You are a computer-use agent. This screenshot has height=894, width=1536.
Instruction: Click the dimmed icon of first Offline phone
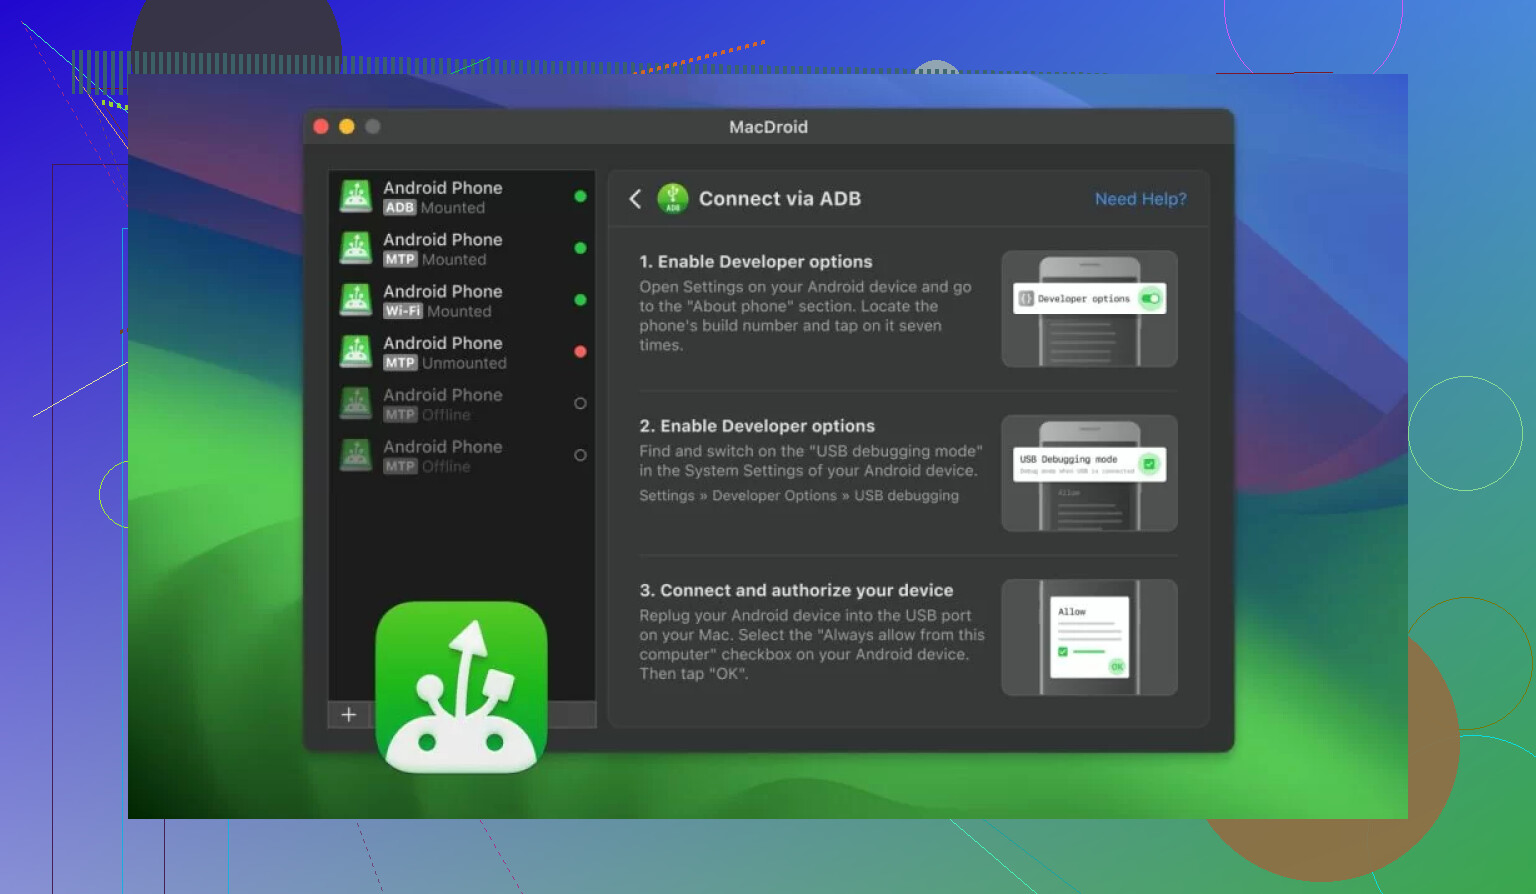point(356,403)
